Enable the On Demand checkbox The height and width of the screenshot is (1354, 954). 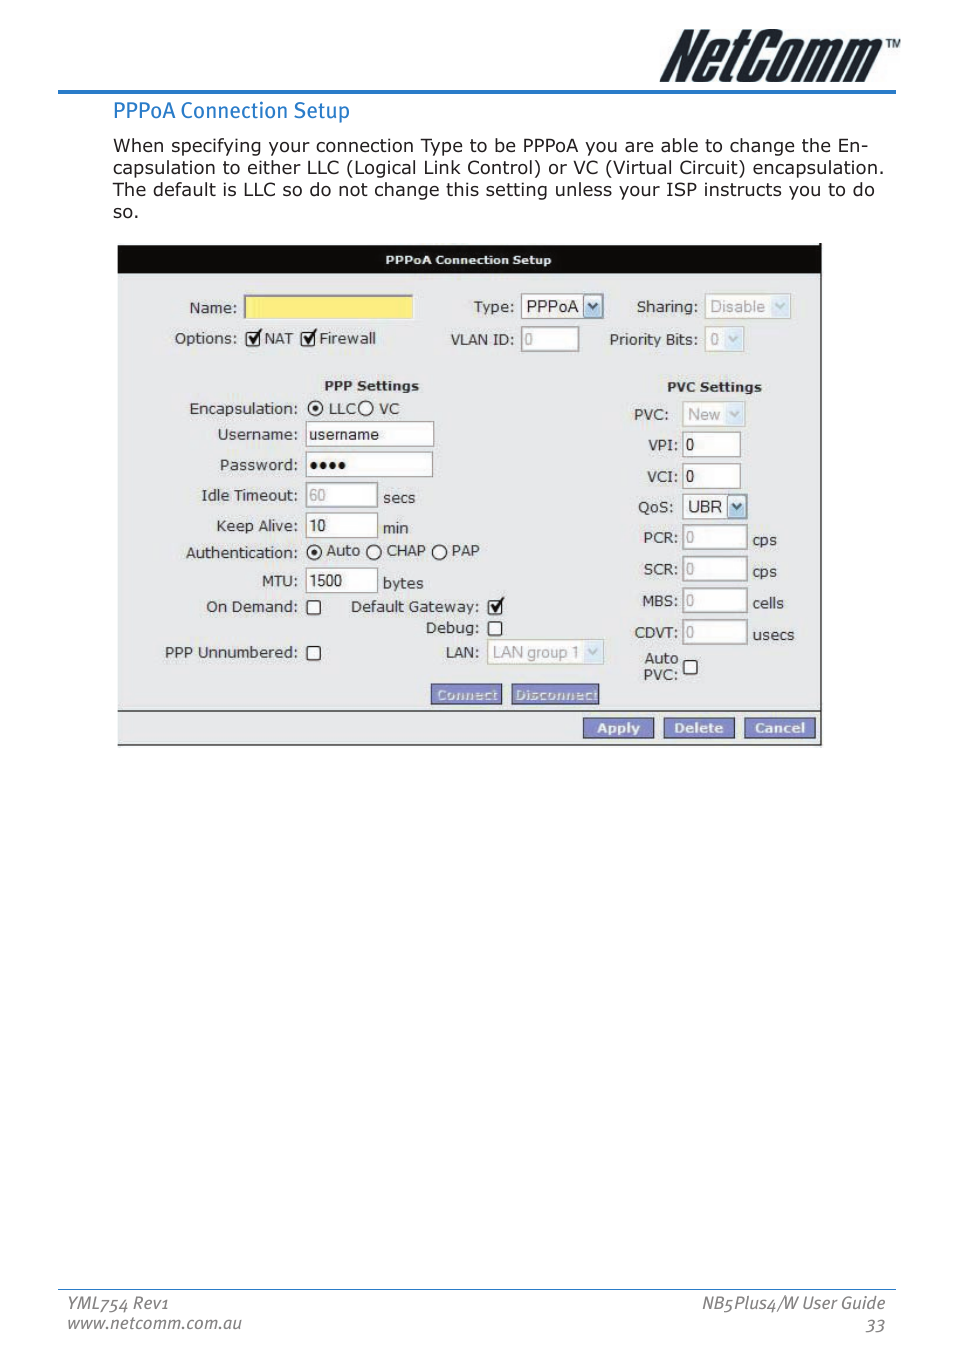[314, 607]
